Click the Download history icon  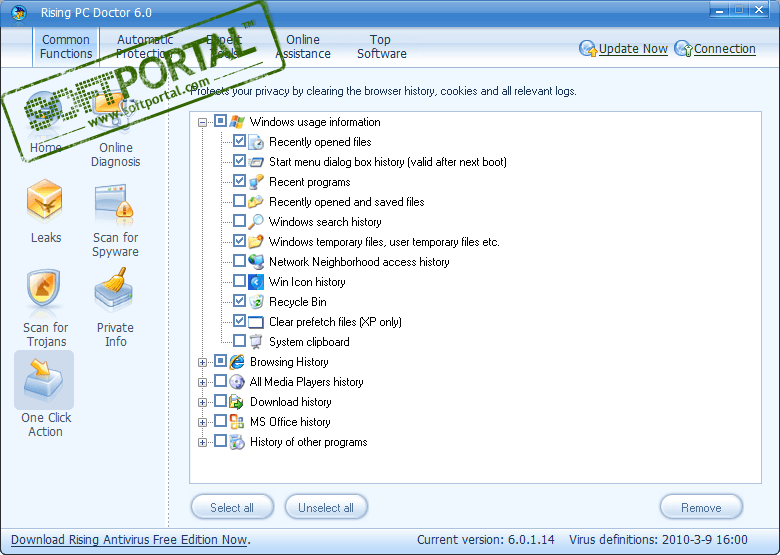[237, 402]
